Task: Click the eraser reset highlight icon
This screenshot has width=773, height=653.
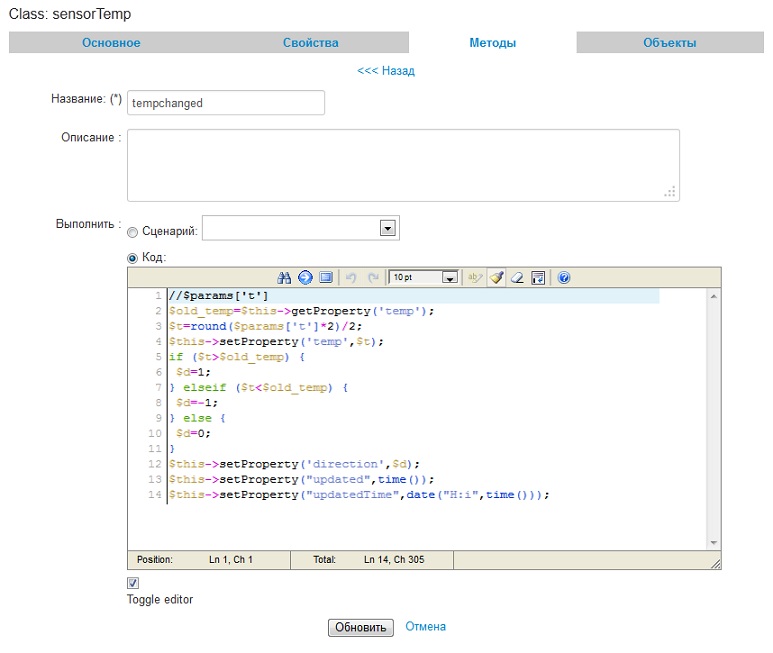Action: [x=517, y=277]
